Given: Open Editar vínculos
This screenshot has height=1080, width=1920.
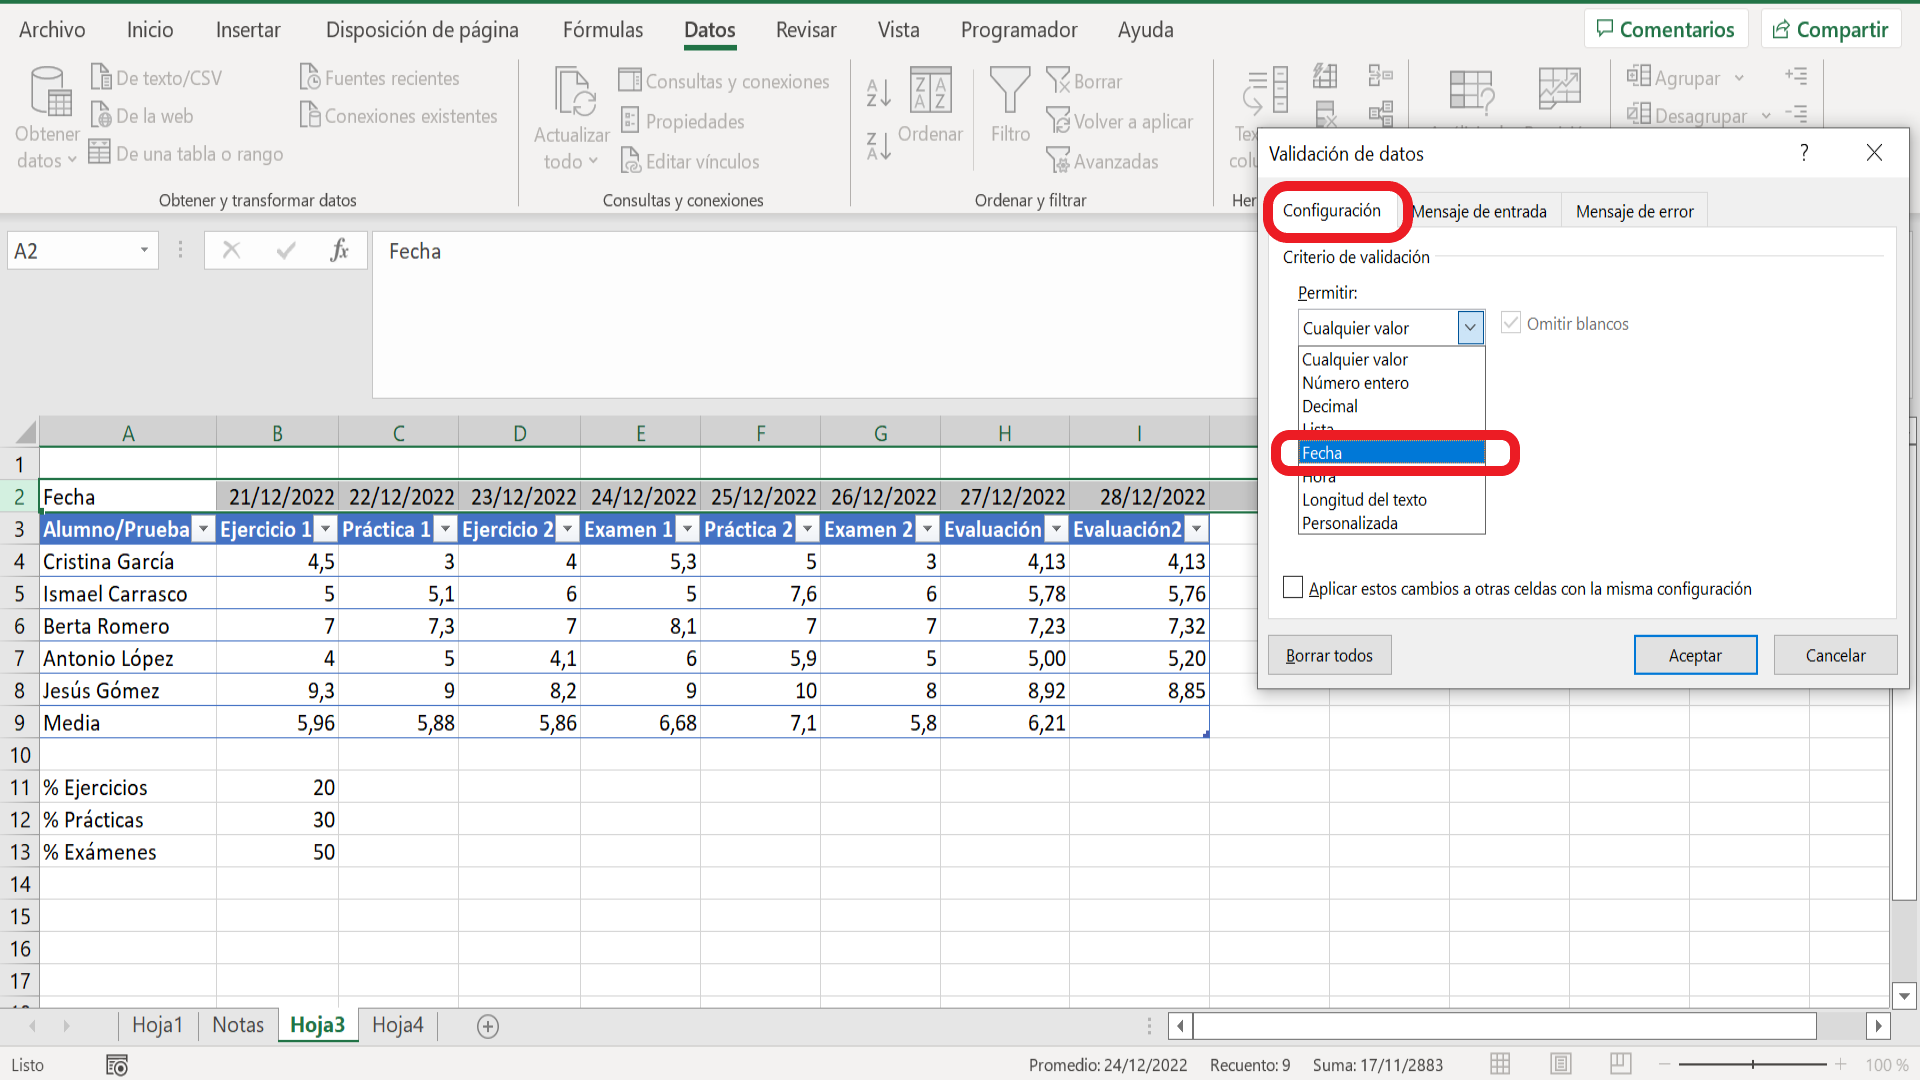Looking at the screenshot, I should pyautogui.click(x=690, y=161).
